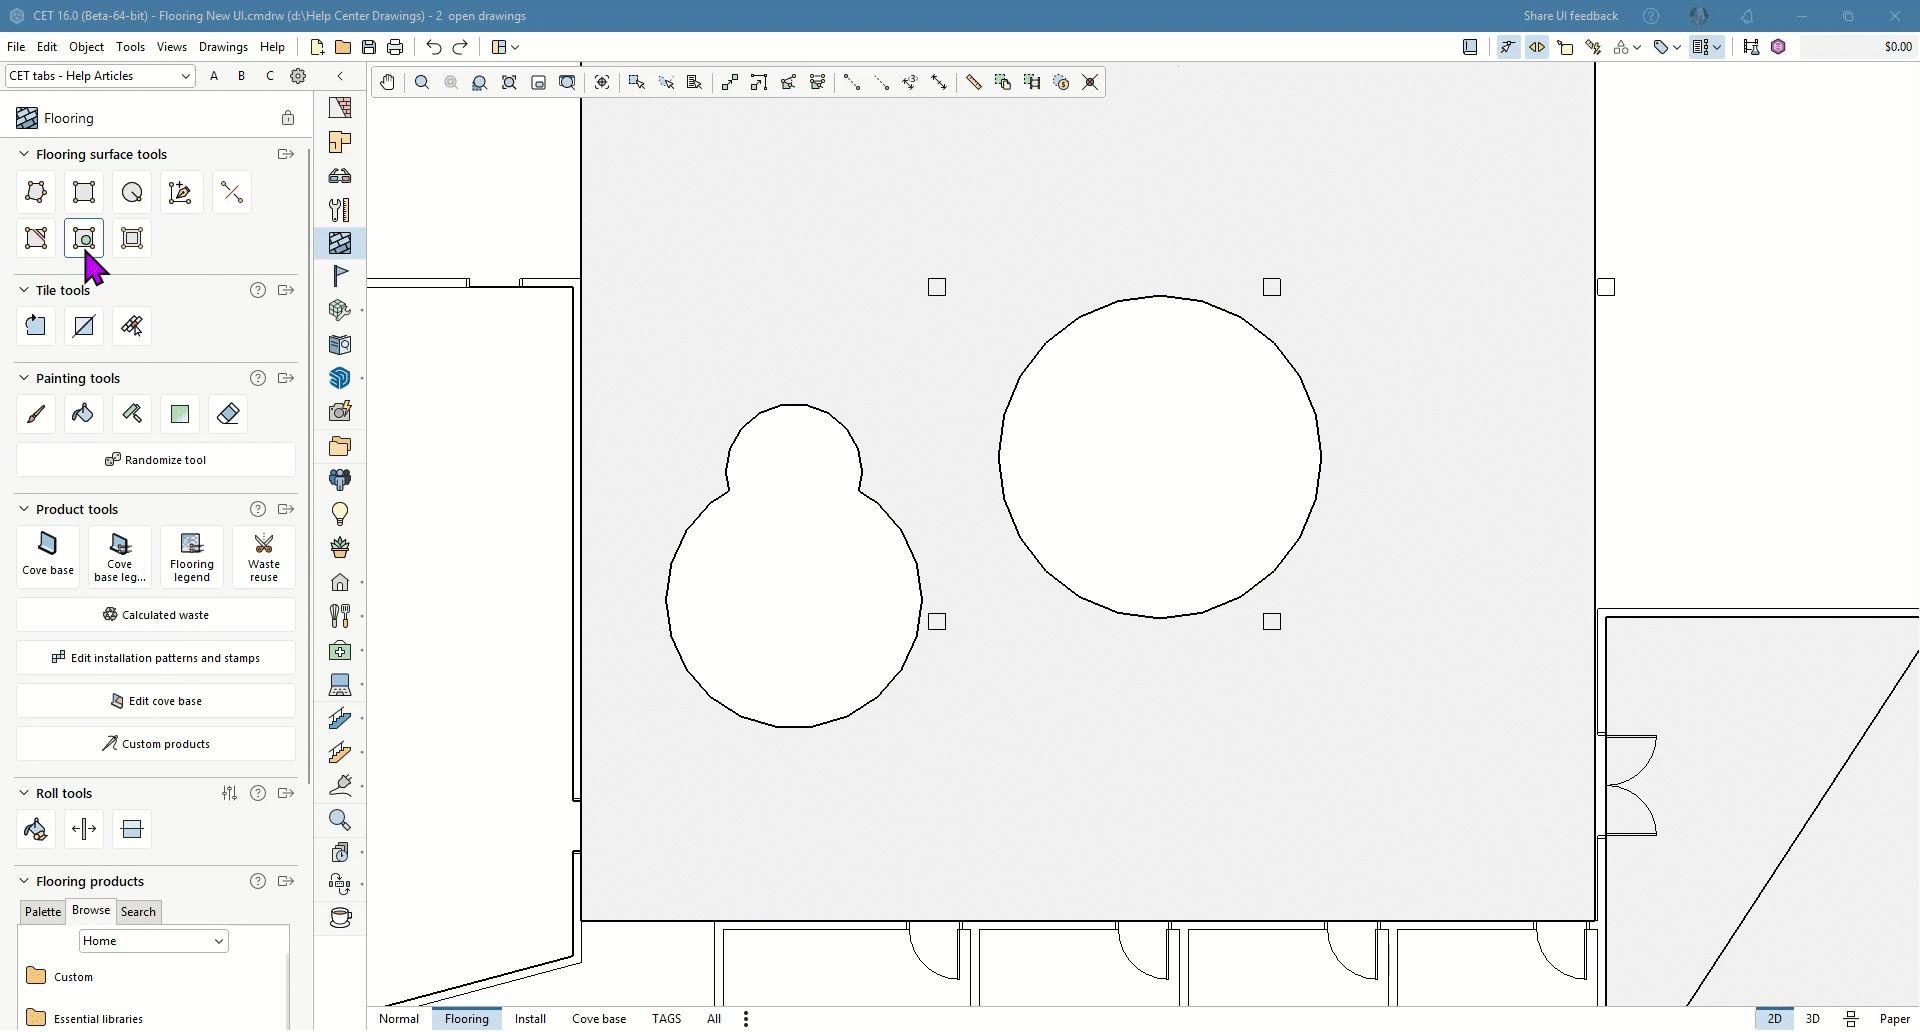Open the Object menu
This screenshot has height=1032, width=1920.
tap(86, 47)
